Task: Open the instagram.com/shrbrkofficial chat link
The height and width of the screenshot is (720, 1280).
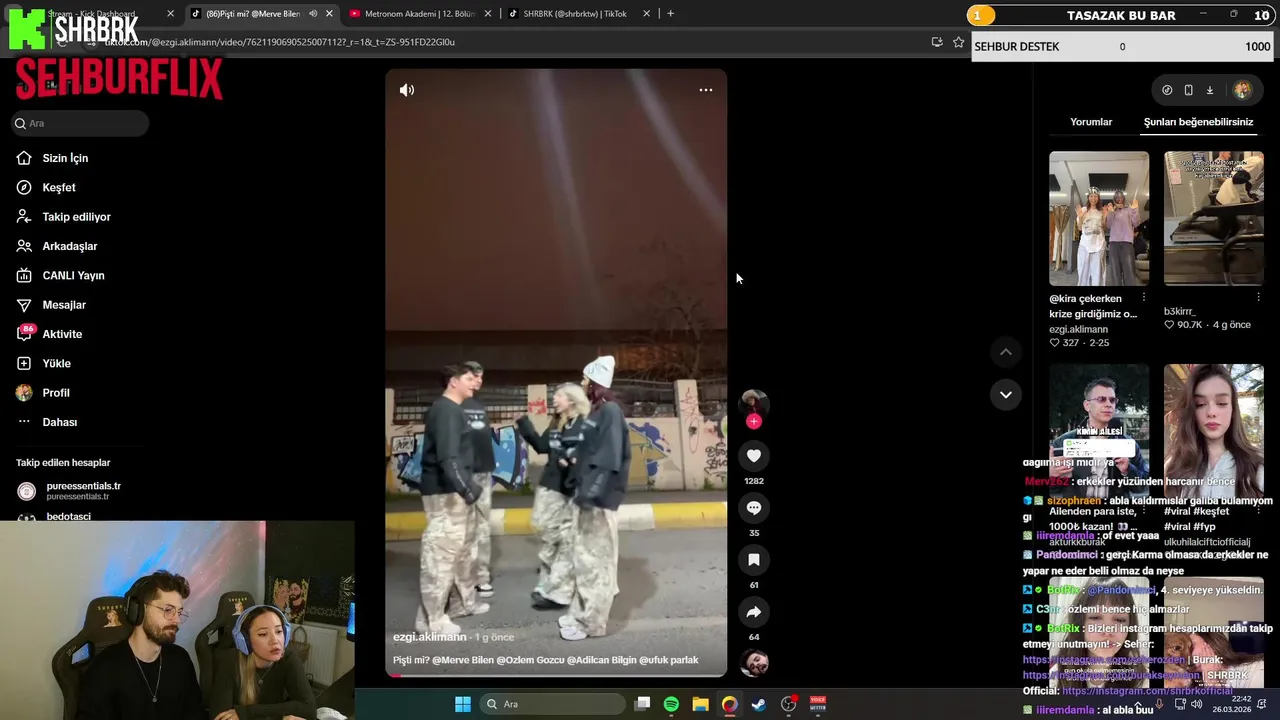Action: tap(1147, 691)
